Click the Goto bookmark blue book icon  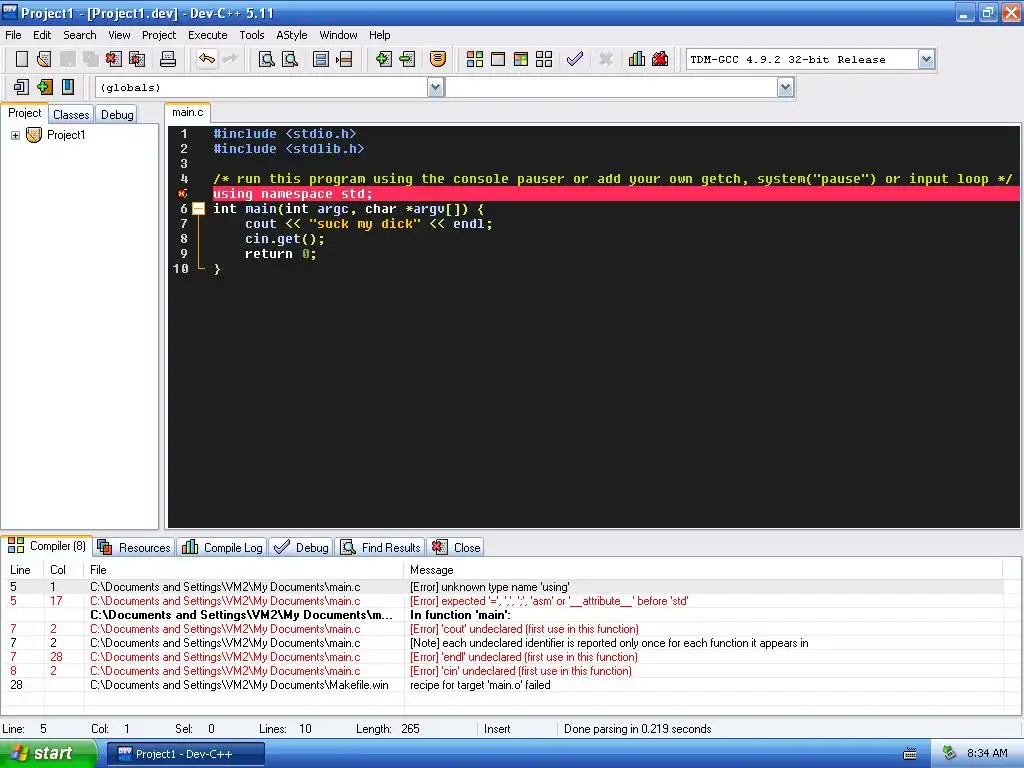68,87
